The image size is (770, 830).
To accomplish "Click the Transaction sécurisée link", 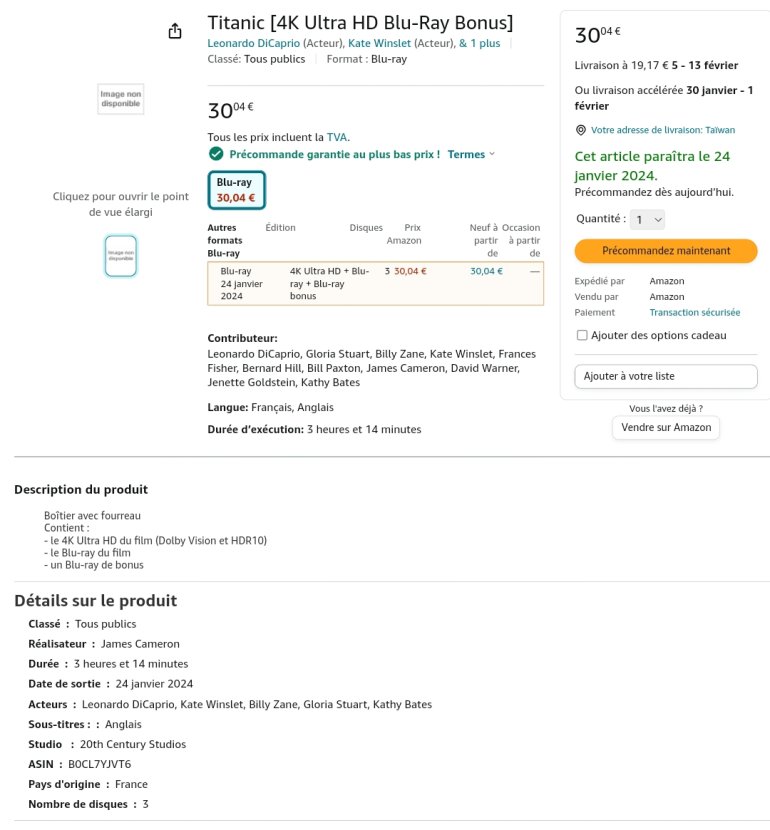I will tap(695, 313).
